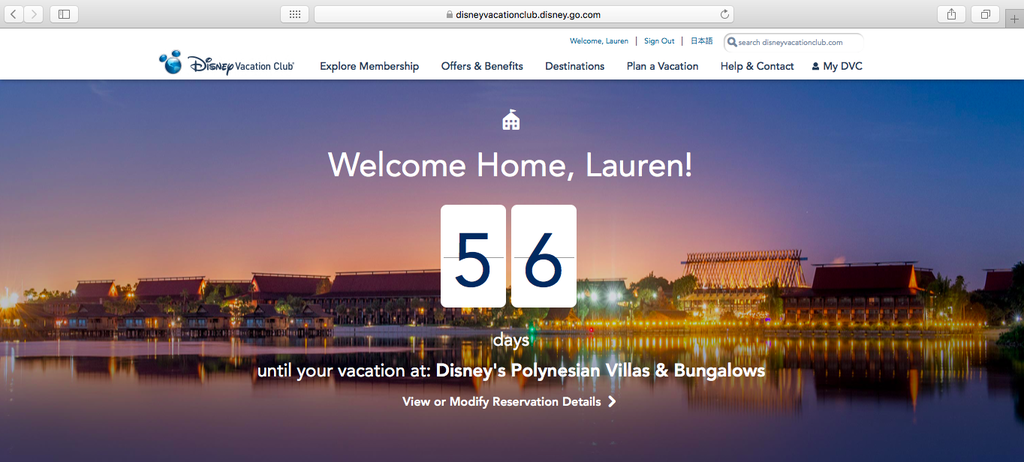This screenshot has height=462, width=1024.
Task: Open the My DVC menu
Action: [842, 66]
